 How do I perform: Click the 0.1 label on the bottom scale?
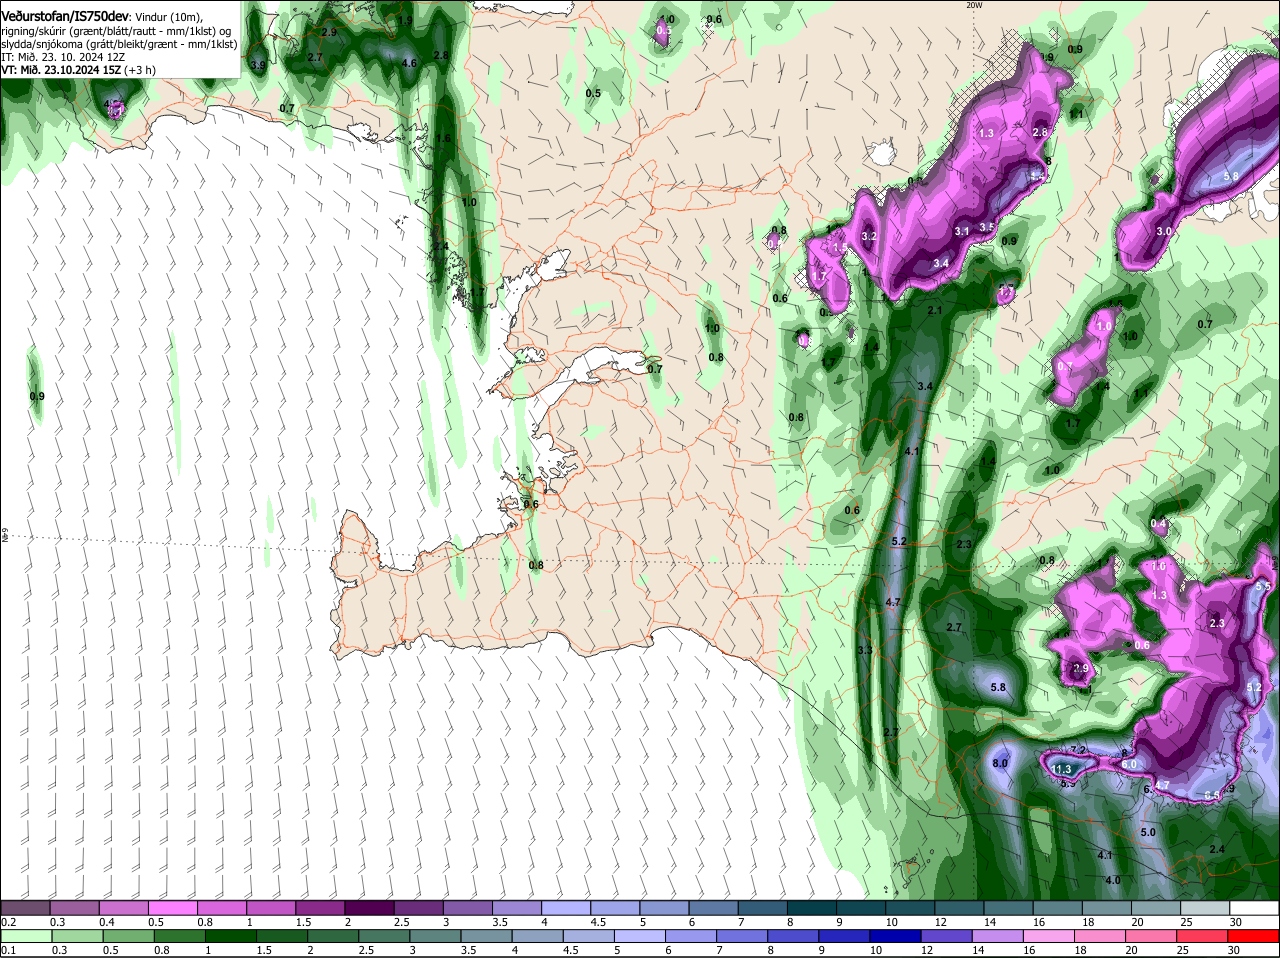[8, 951]
